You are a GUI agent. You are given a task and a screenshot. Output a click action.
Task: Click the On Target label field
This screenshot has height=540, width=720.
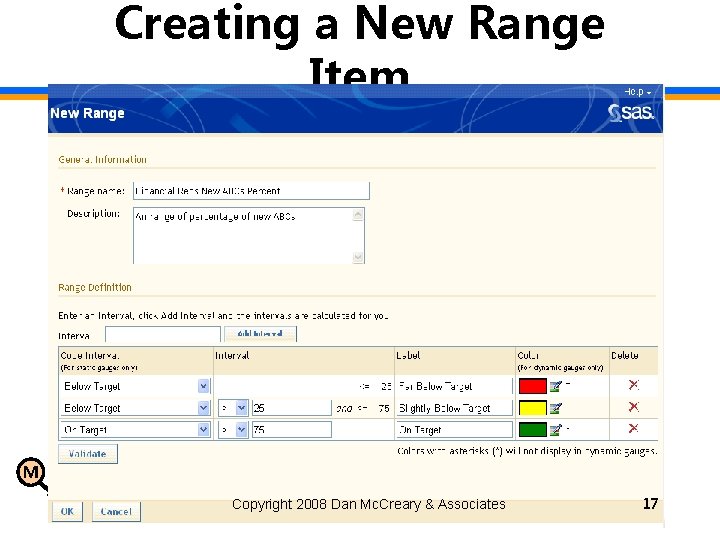tap(455, 429)
